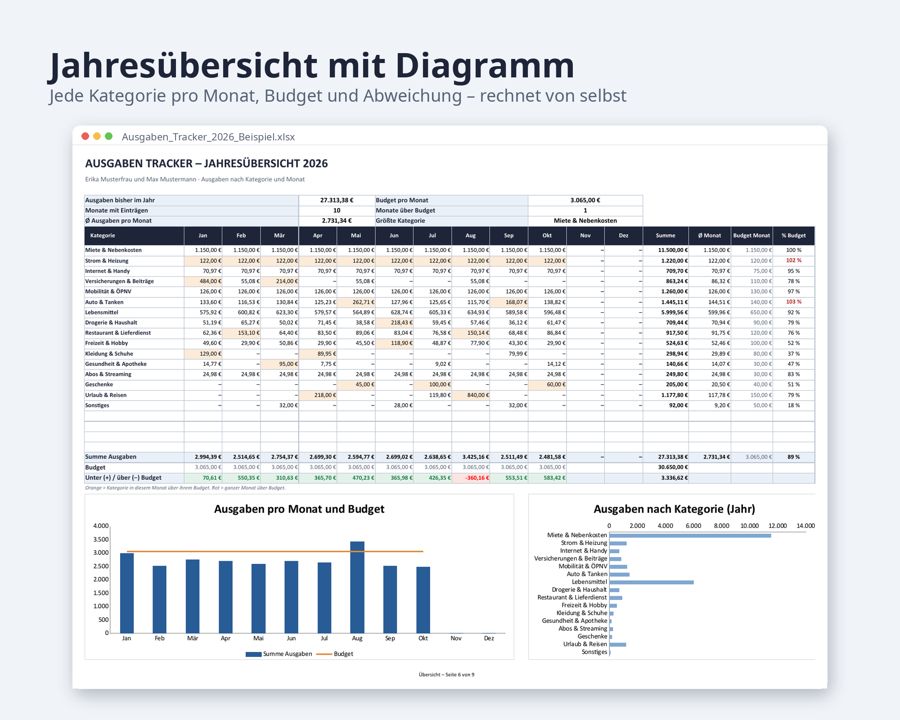The width and height of the screenshot is (900, 720).
Task: Click the 5.999,56 € Summe cell for Lebensmittel
Action: coord(666,312)
